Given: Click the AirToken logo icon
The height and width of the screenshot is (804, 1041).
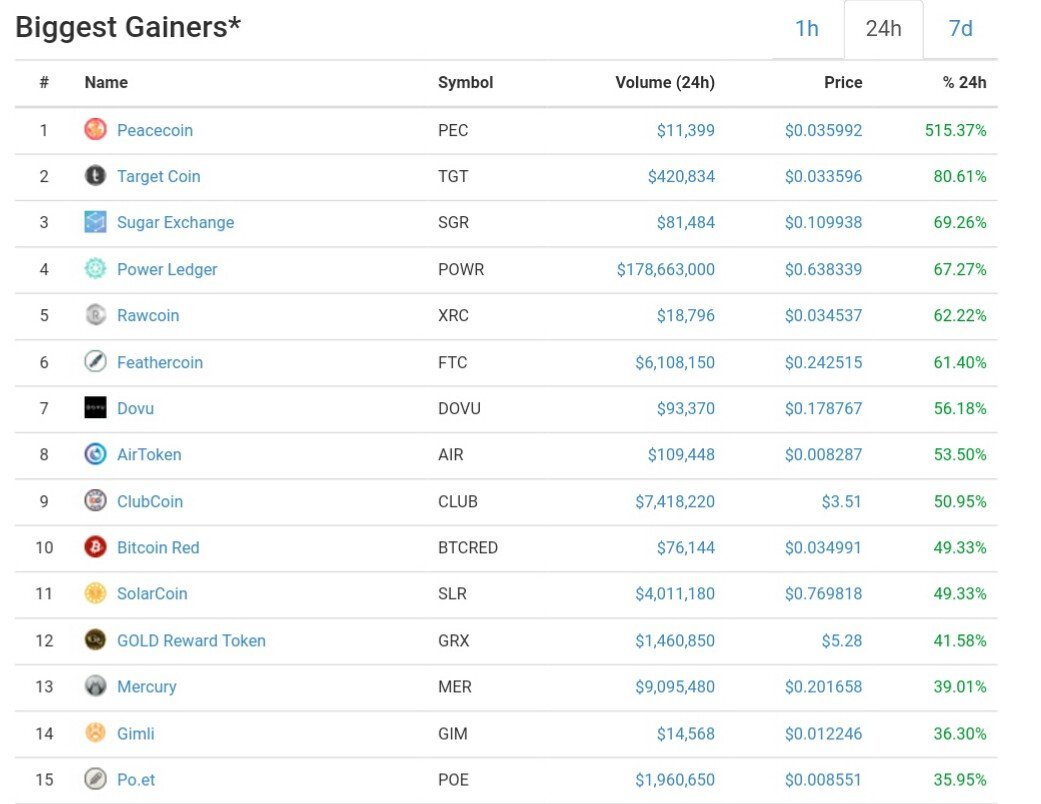Looking at the screenshot, I should tap(95, 454).
